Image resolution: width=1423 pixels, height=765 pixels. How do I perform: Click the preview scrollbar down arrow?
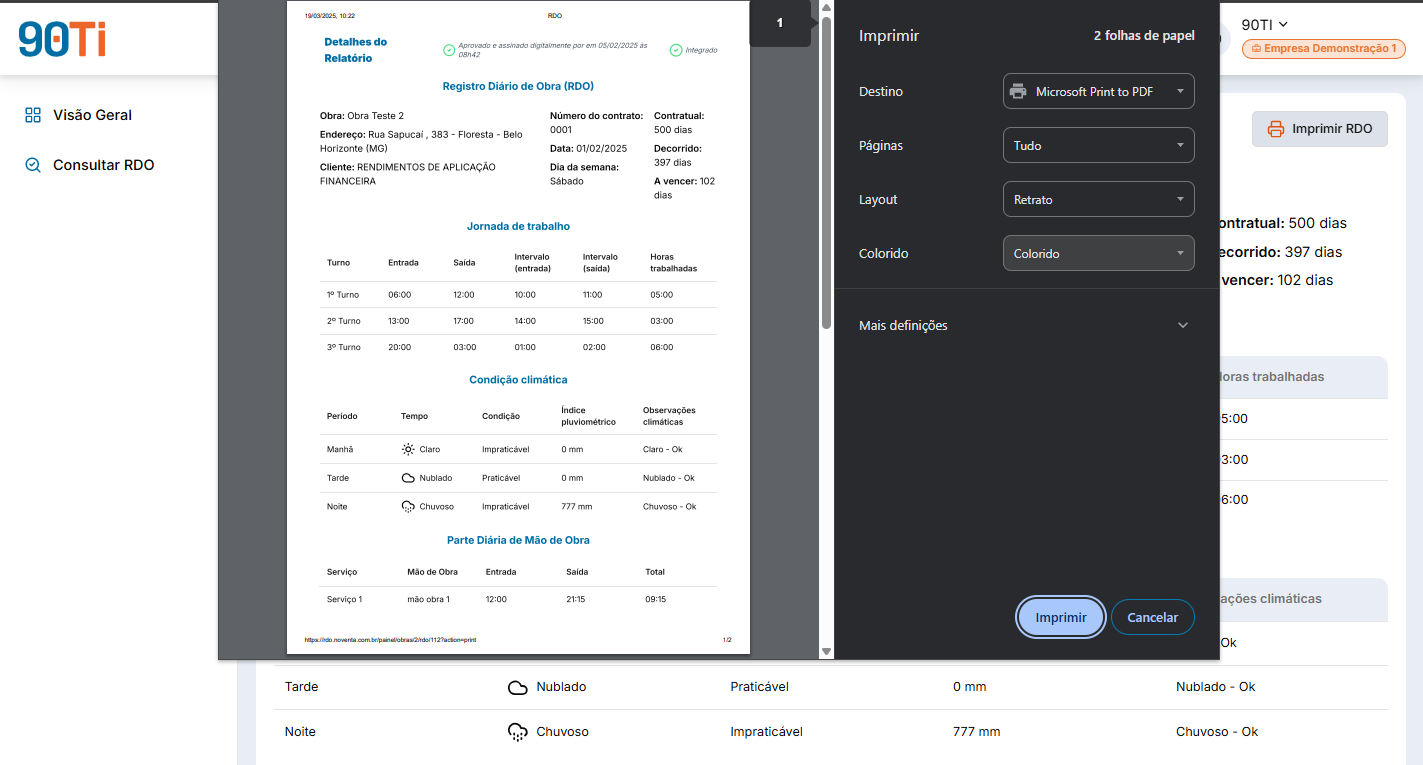(x=826, y=652)
